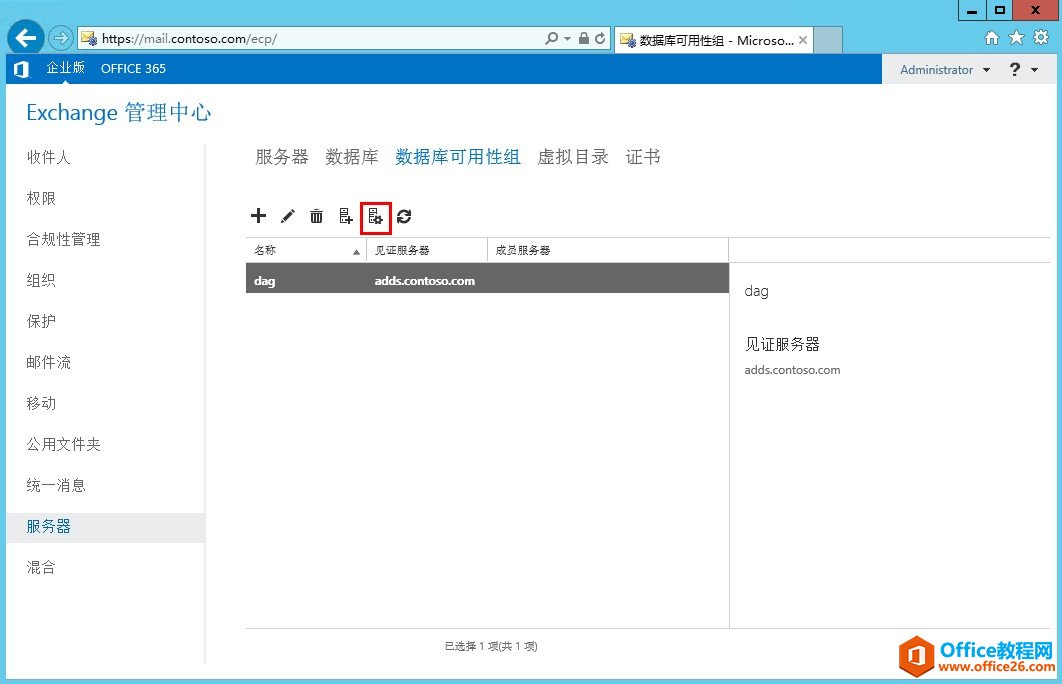Viewport: 1062px width, 684px height.
Task: Switch to the 证书 tab
Action: click(x=642, y=156)
